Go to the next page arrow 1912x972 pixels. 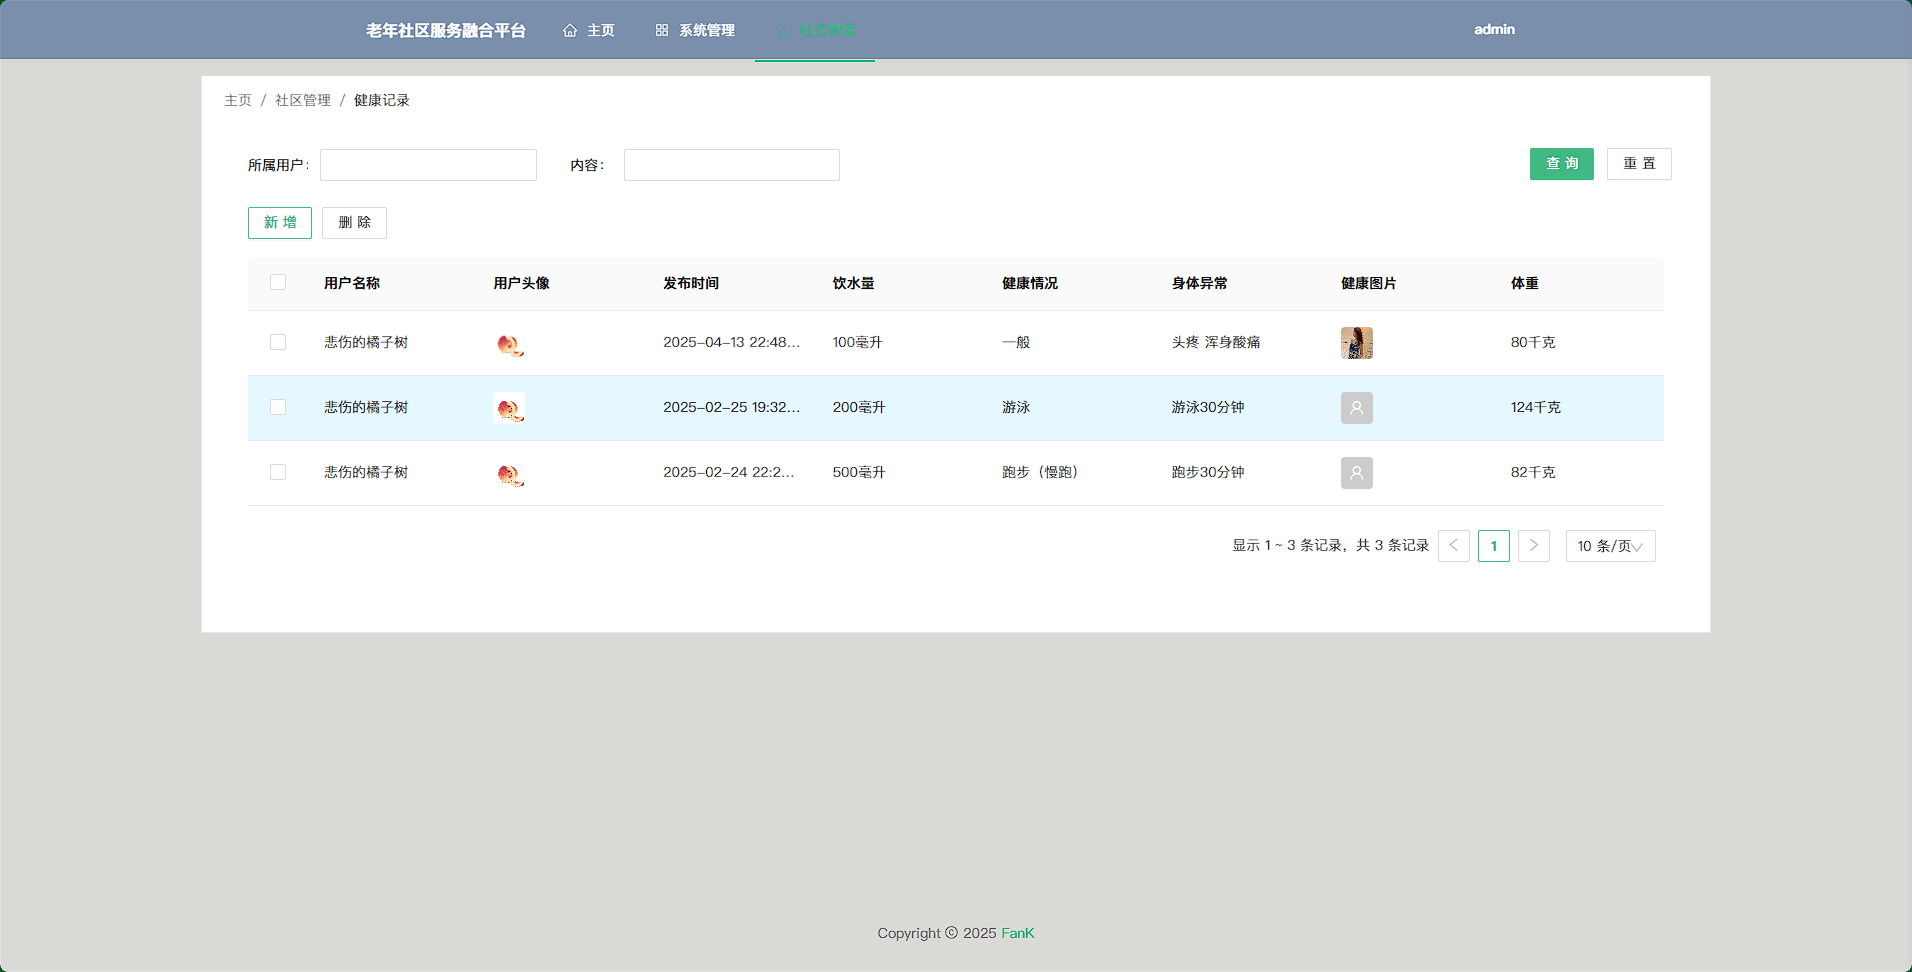[x=1533, y=546]
